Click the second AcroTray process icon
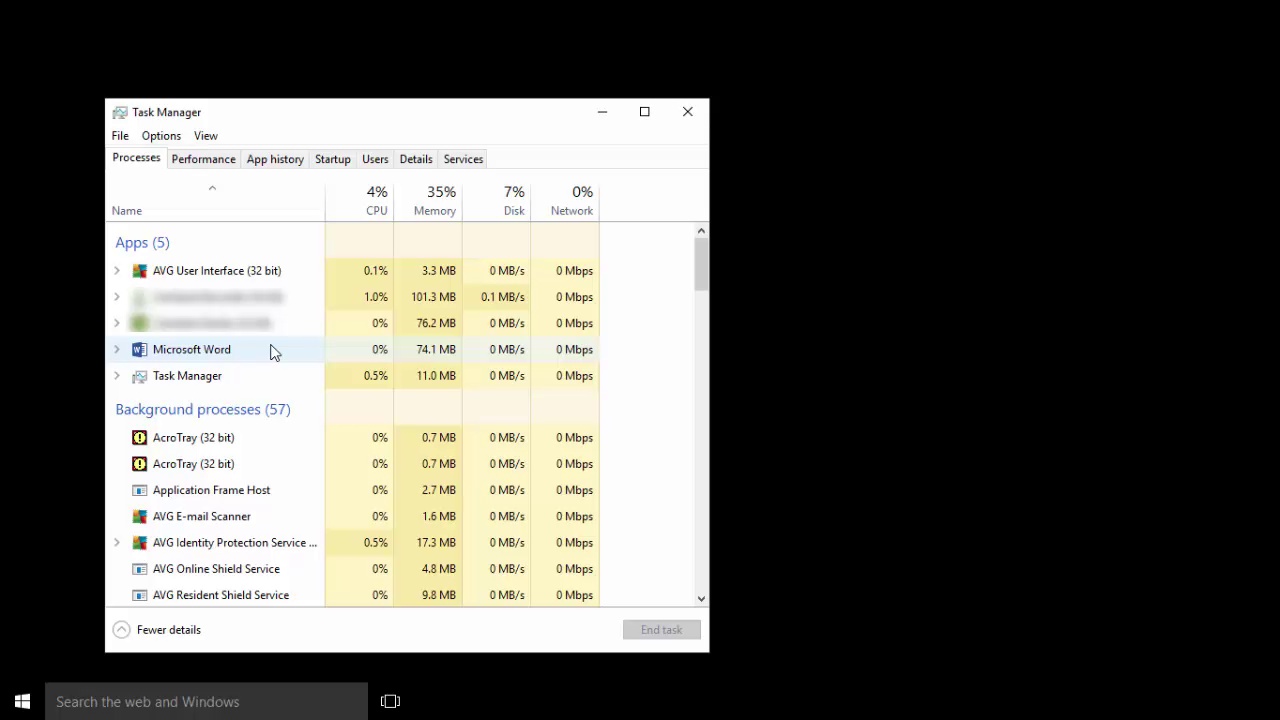 coord(140,464)
